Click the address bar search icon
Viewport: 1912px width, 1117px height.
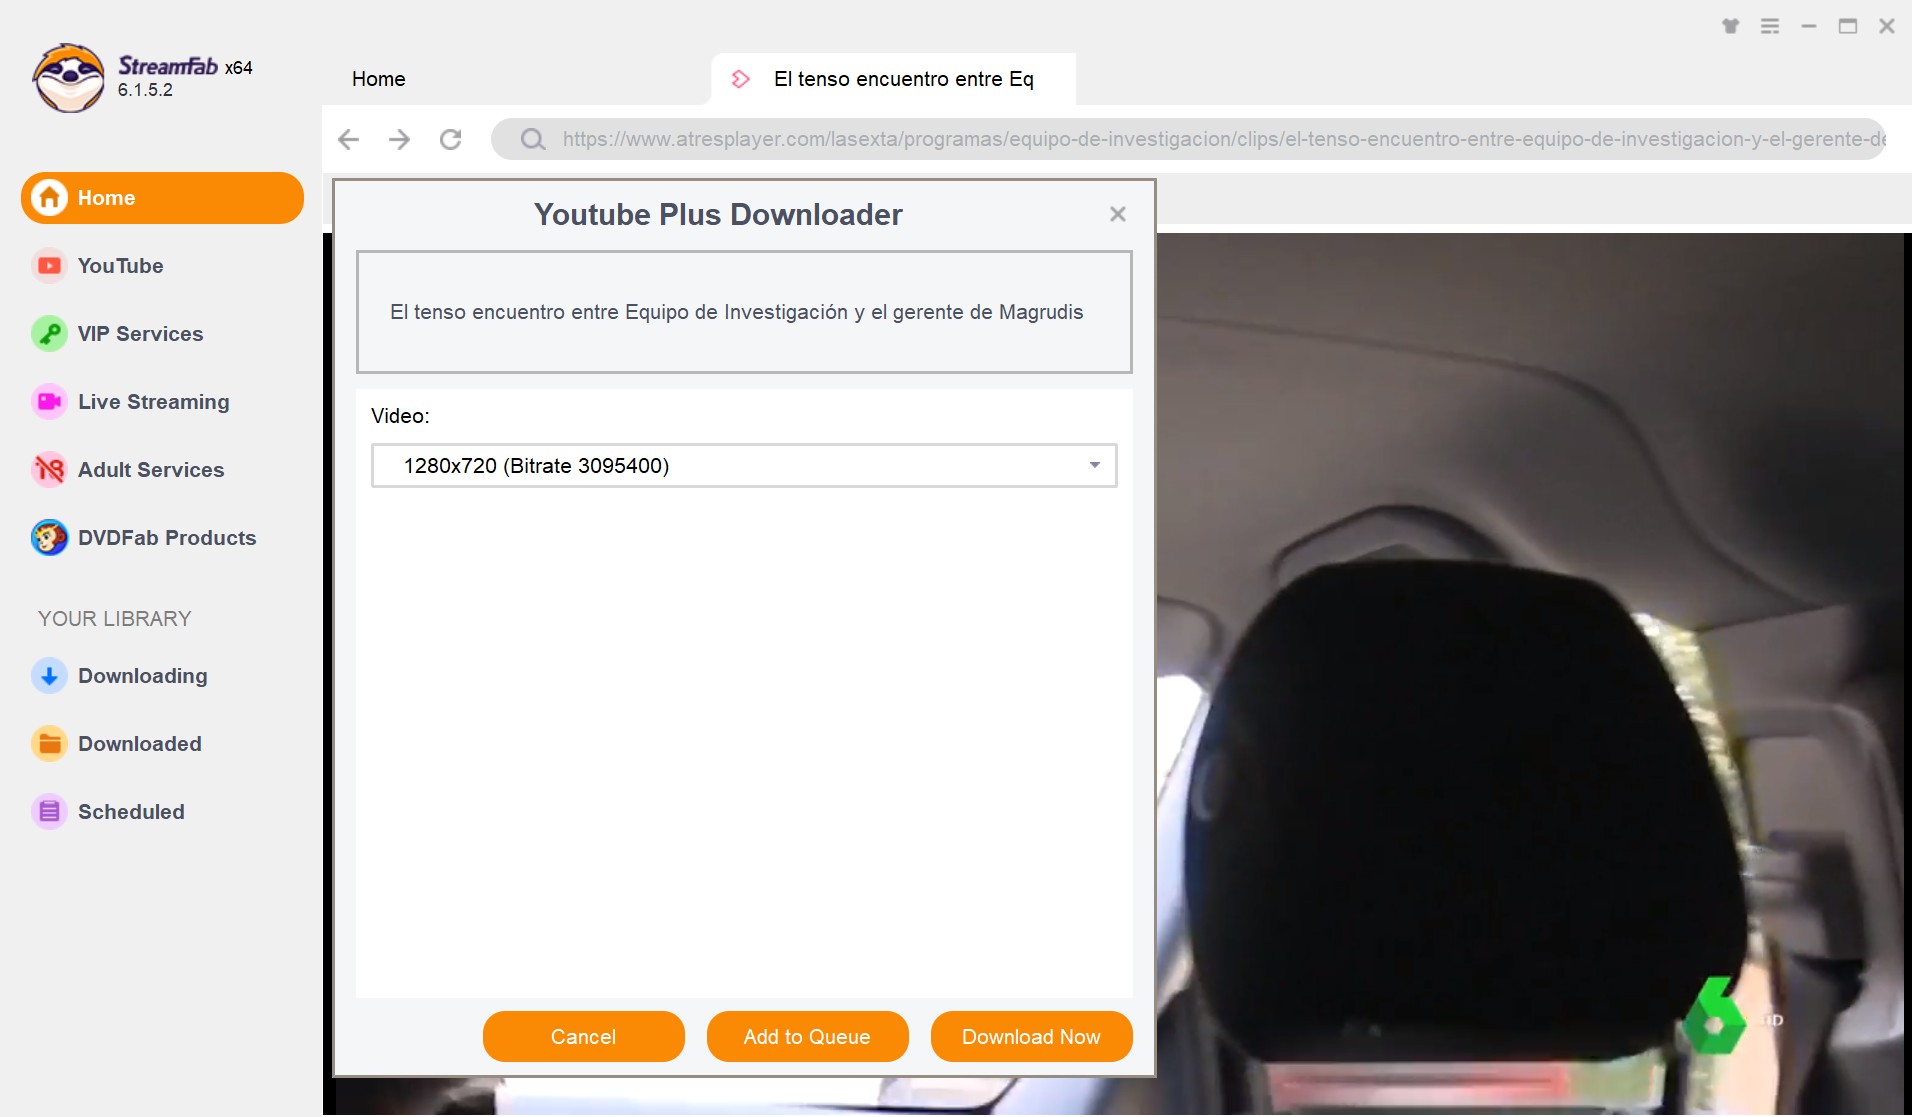point(533,139)
